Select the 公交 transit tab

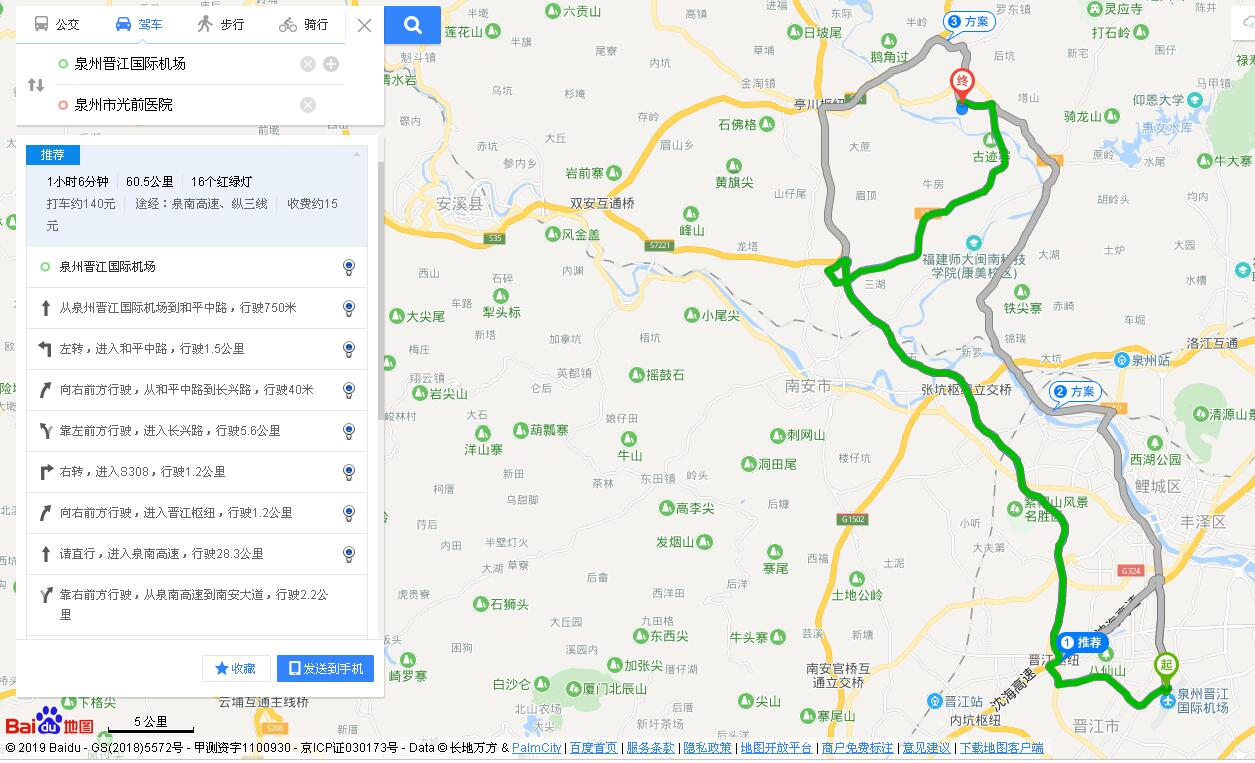click(56, 24)
